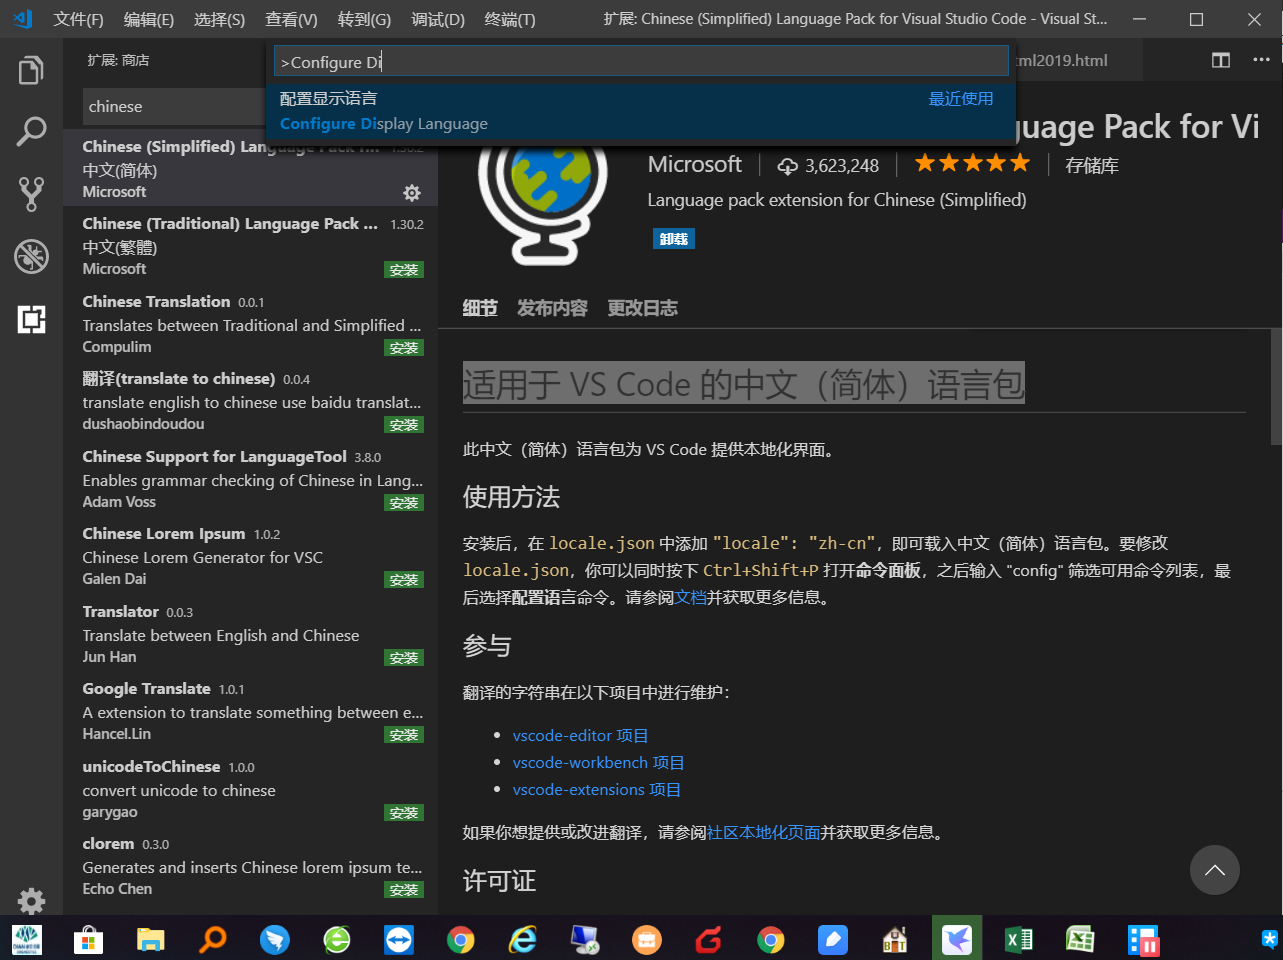Open the 终端(T) menu
1283x960 pixels.
[510, 19]
